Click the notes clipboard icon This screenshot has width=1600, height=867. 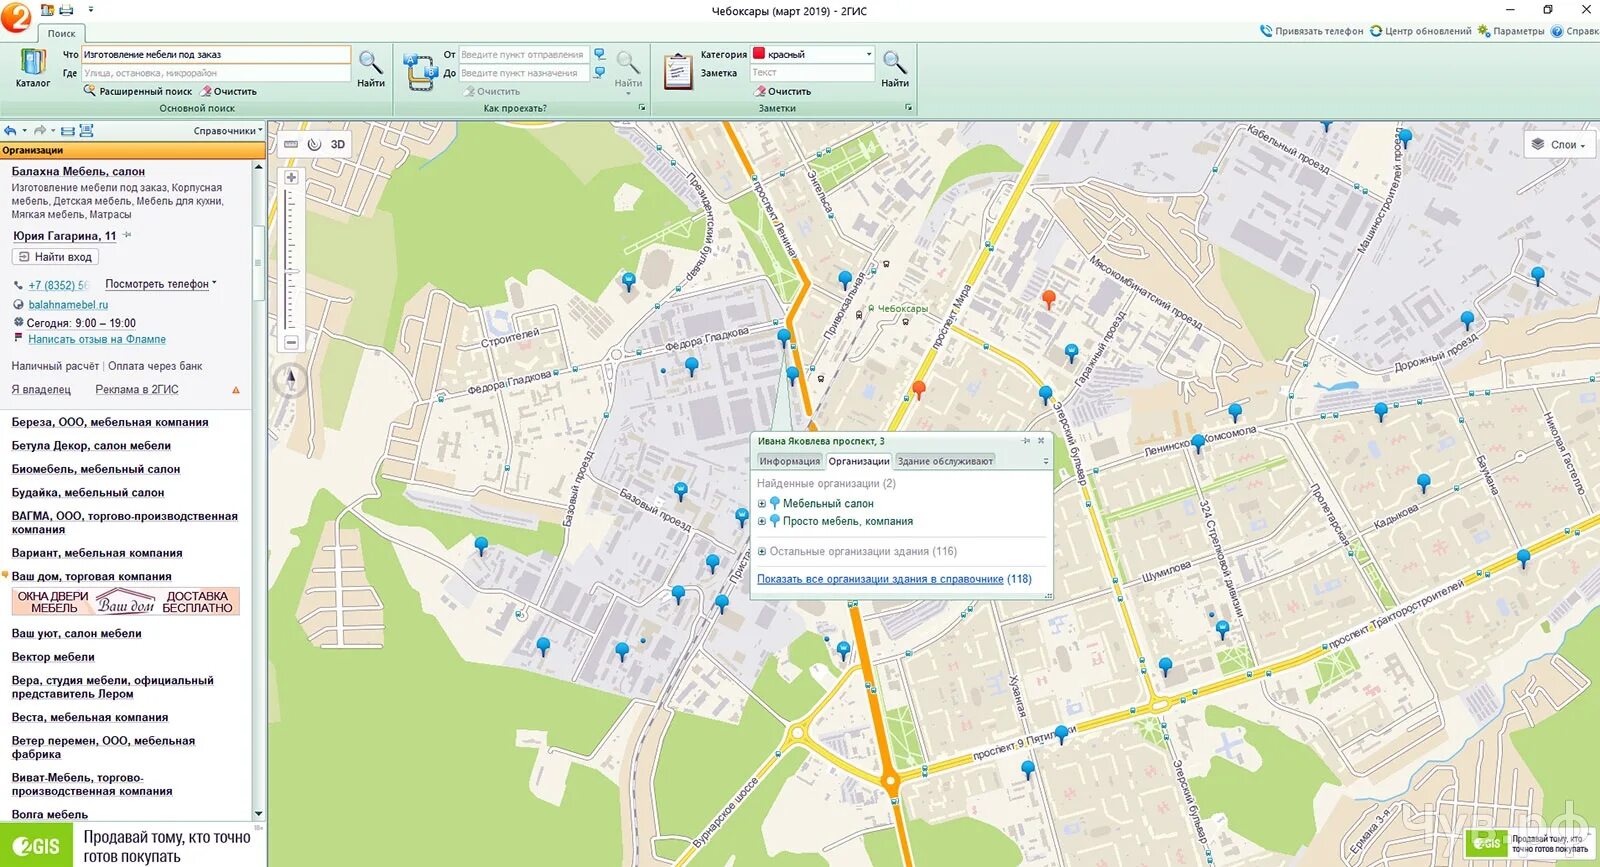click(x=678, y=71)
